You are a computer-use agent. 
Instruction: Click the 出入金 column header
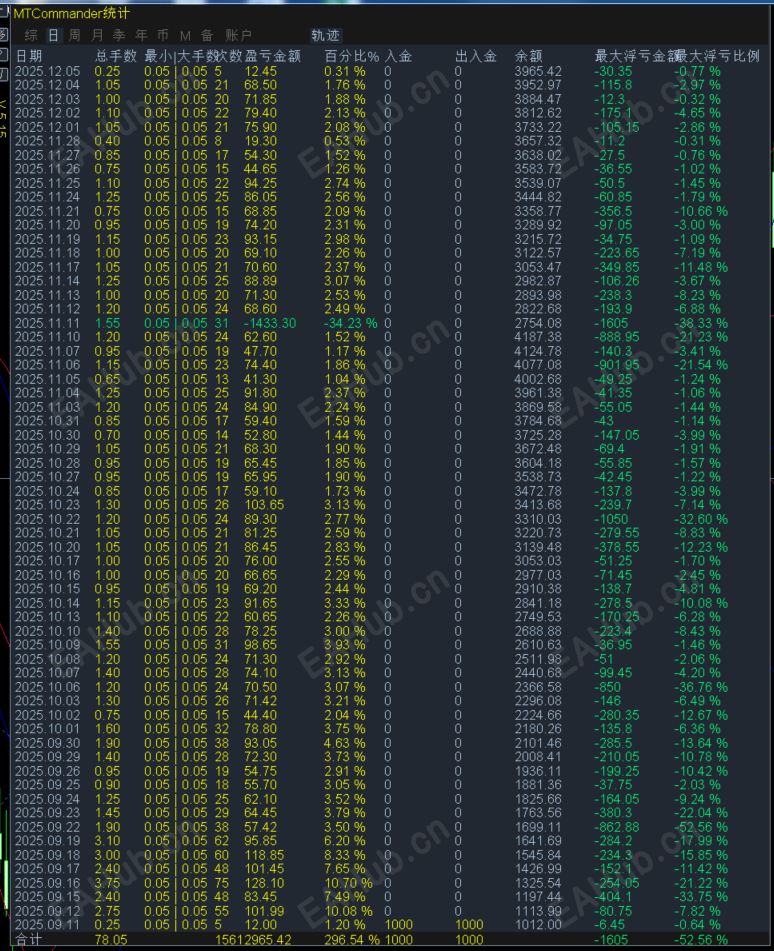[476, 56]
